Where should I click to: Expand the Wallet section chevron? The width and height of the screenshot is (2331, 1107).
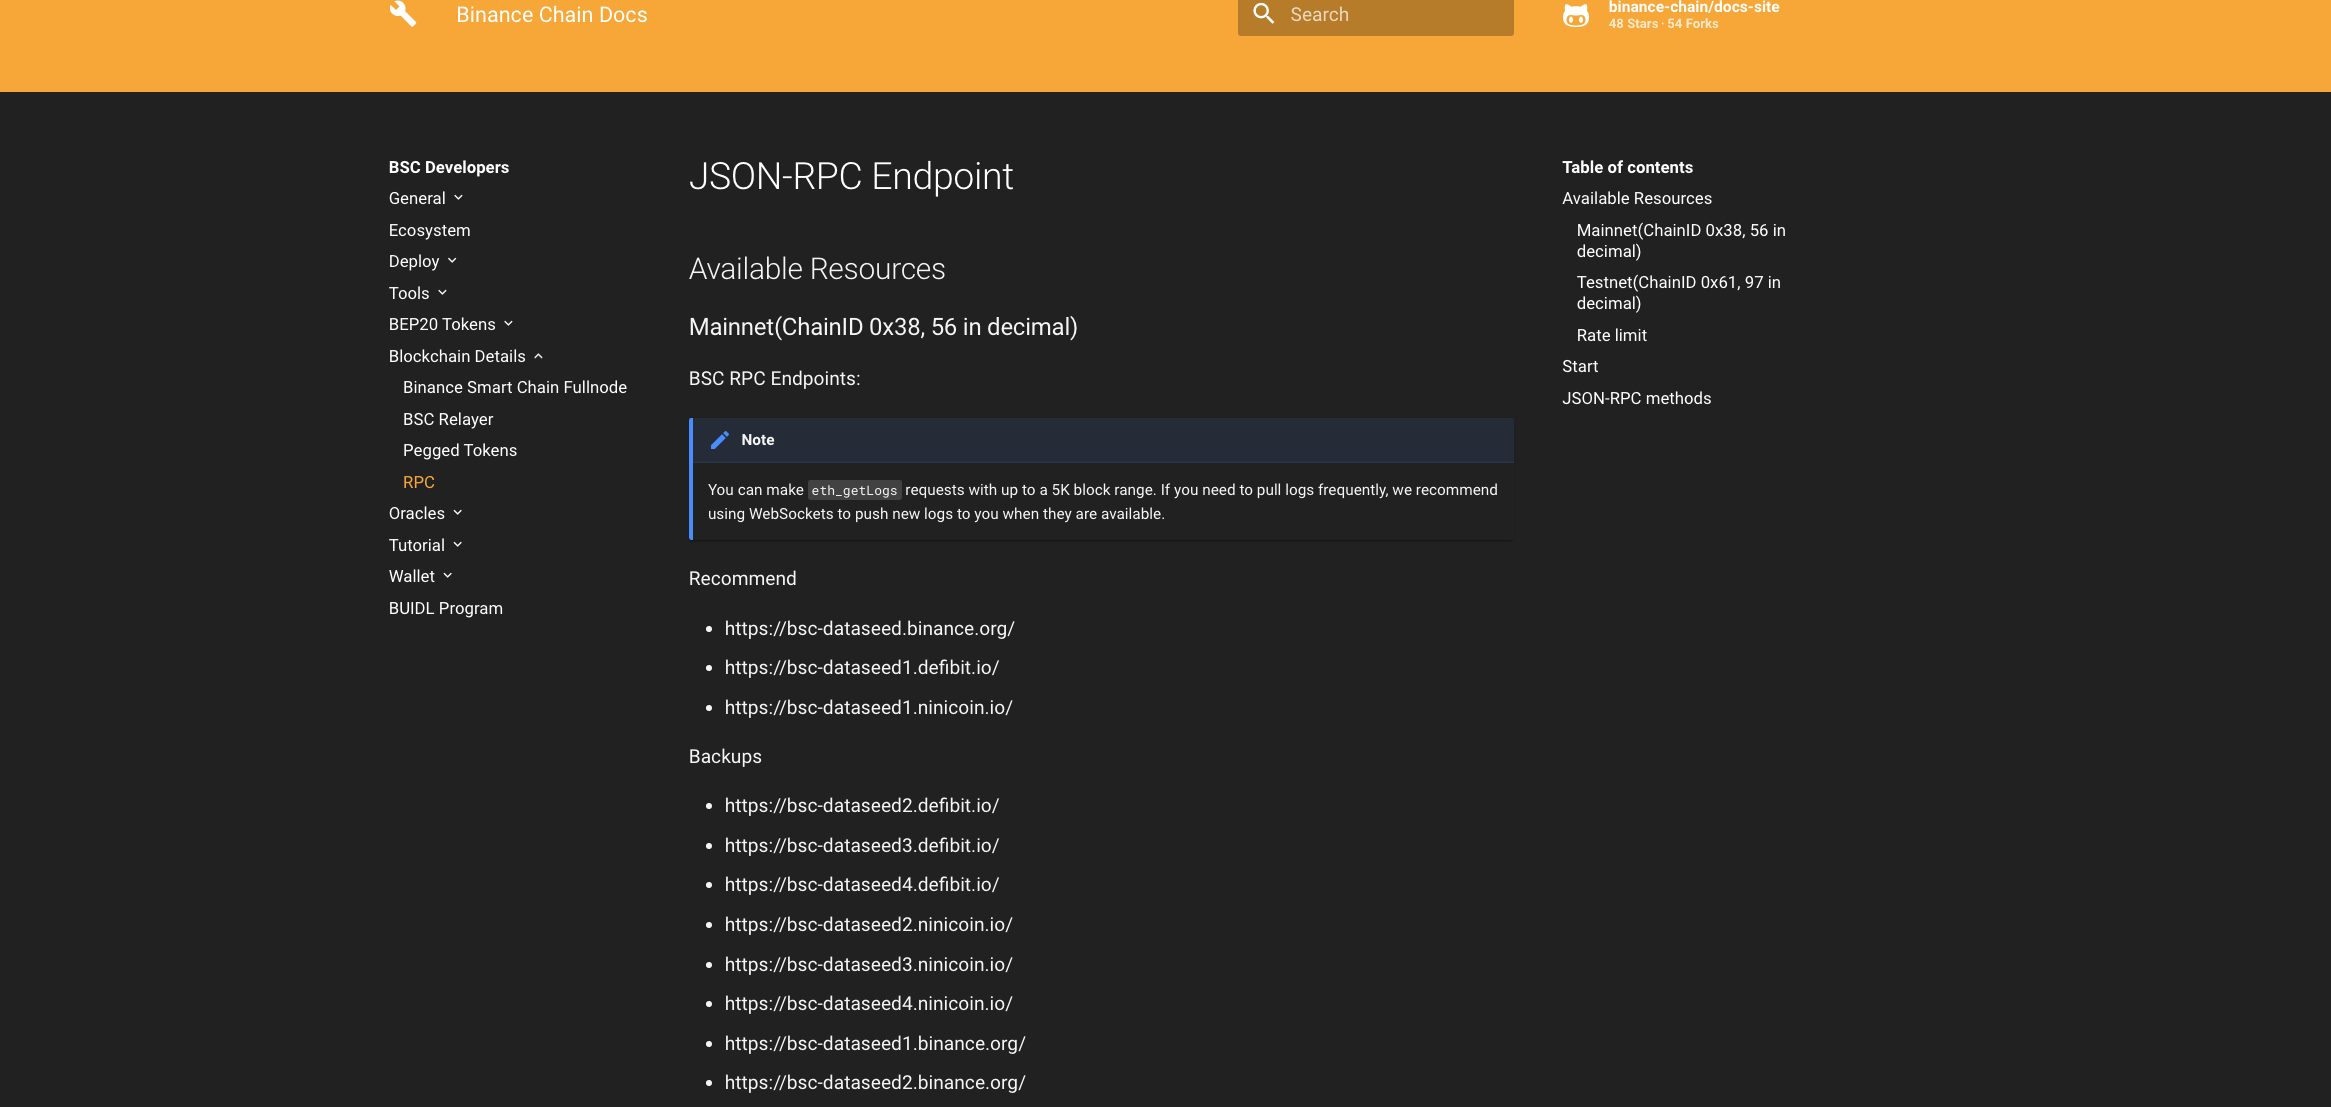448,576
